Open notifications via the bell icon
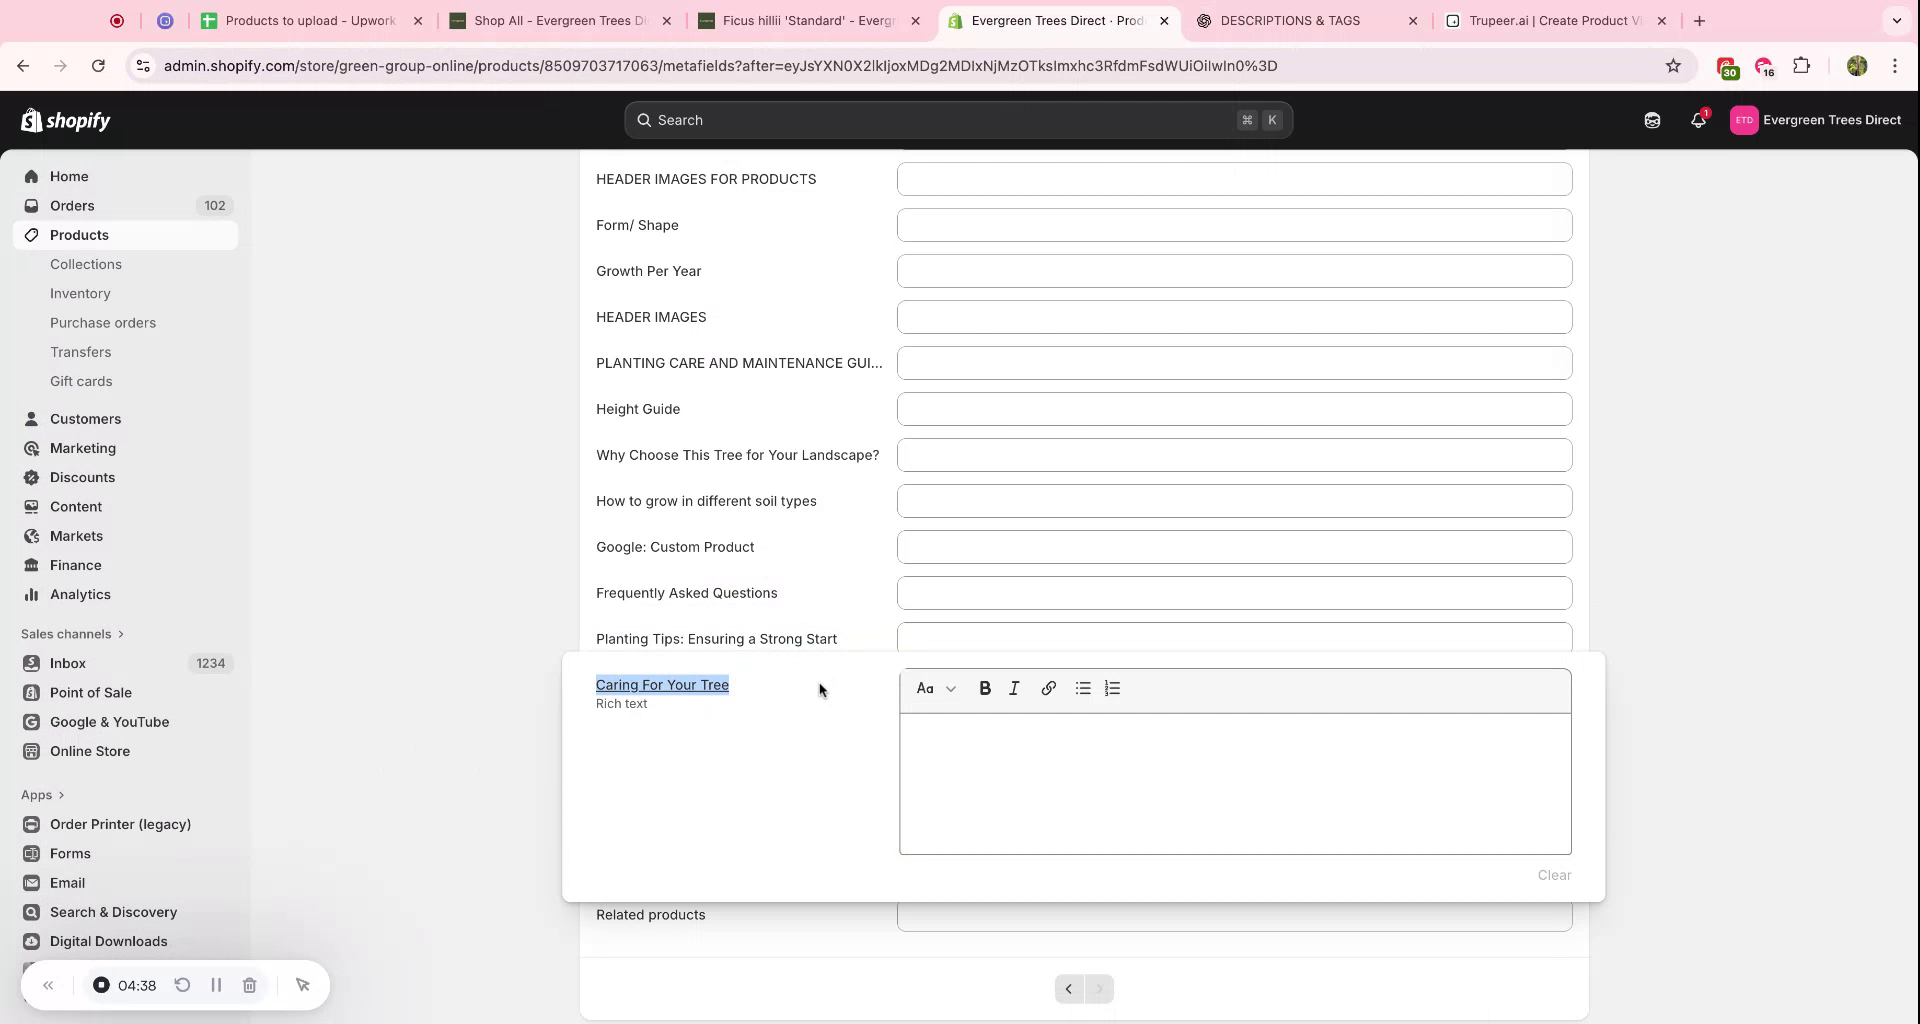The height and width of the screenshot is (1024, 1920). coord(1698,120)
